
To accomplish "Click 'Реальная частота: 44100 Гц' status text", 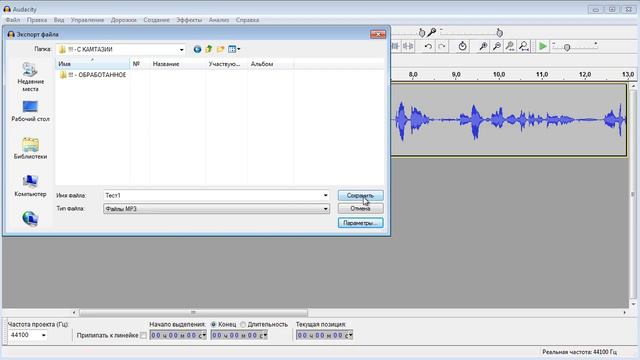I will coord(580,352).
